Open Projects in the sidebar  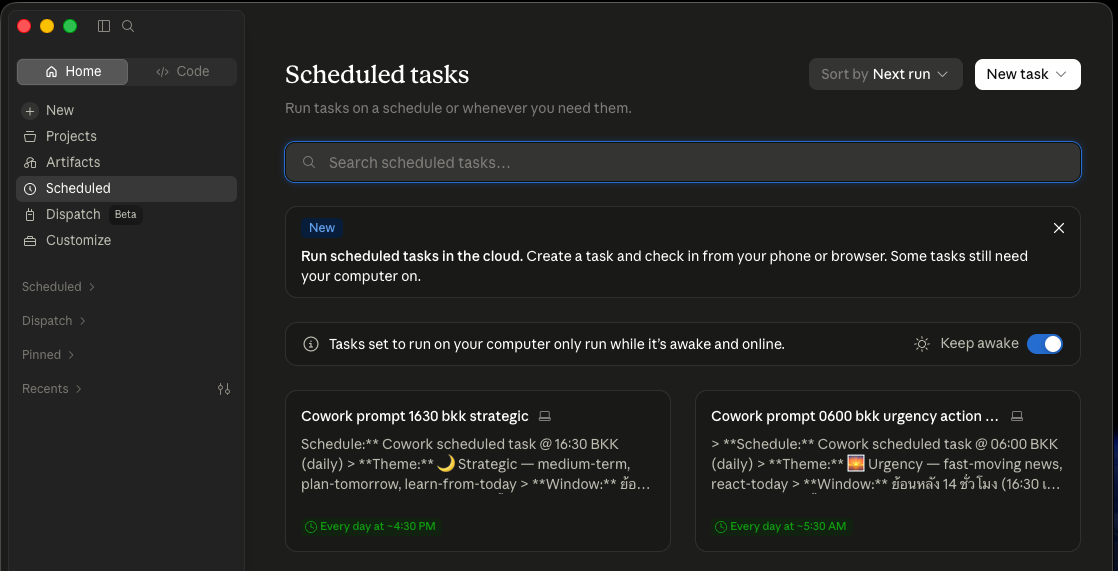[126, 136]
